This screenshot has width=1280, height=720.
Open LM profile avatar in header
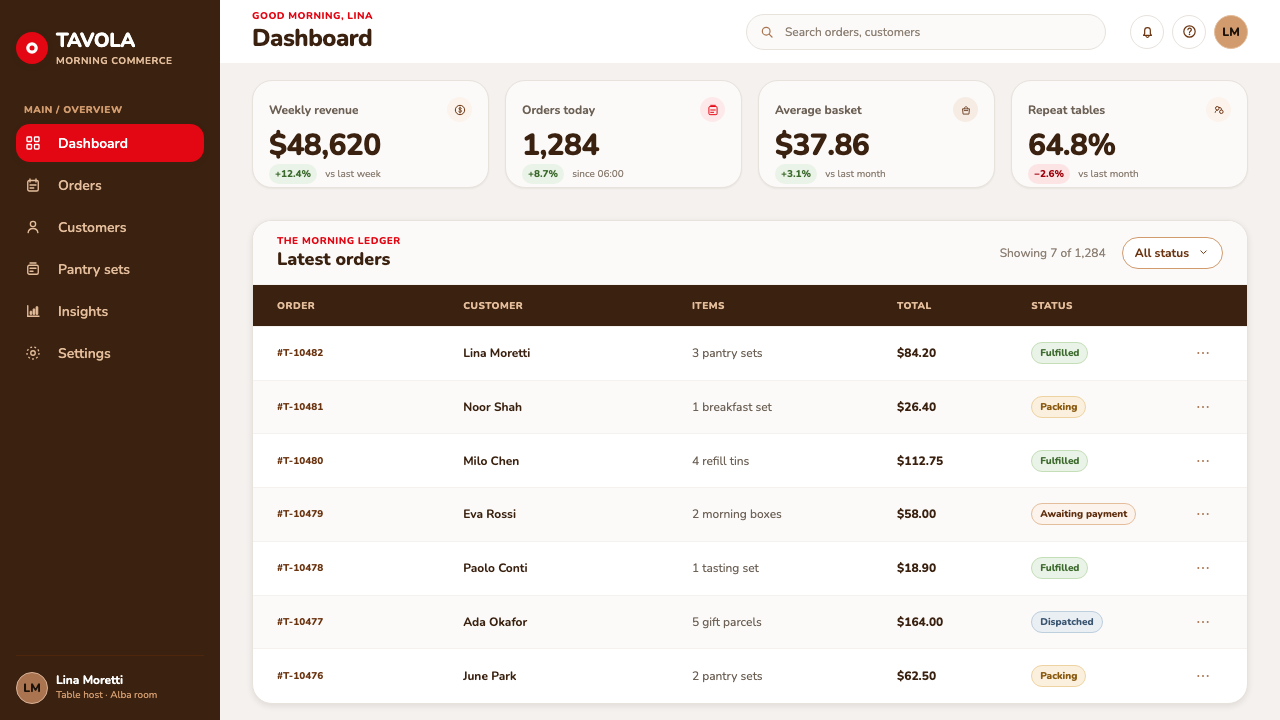coord(1231,32)
